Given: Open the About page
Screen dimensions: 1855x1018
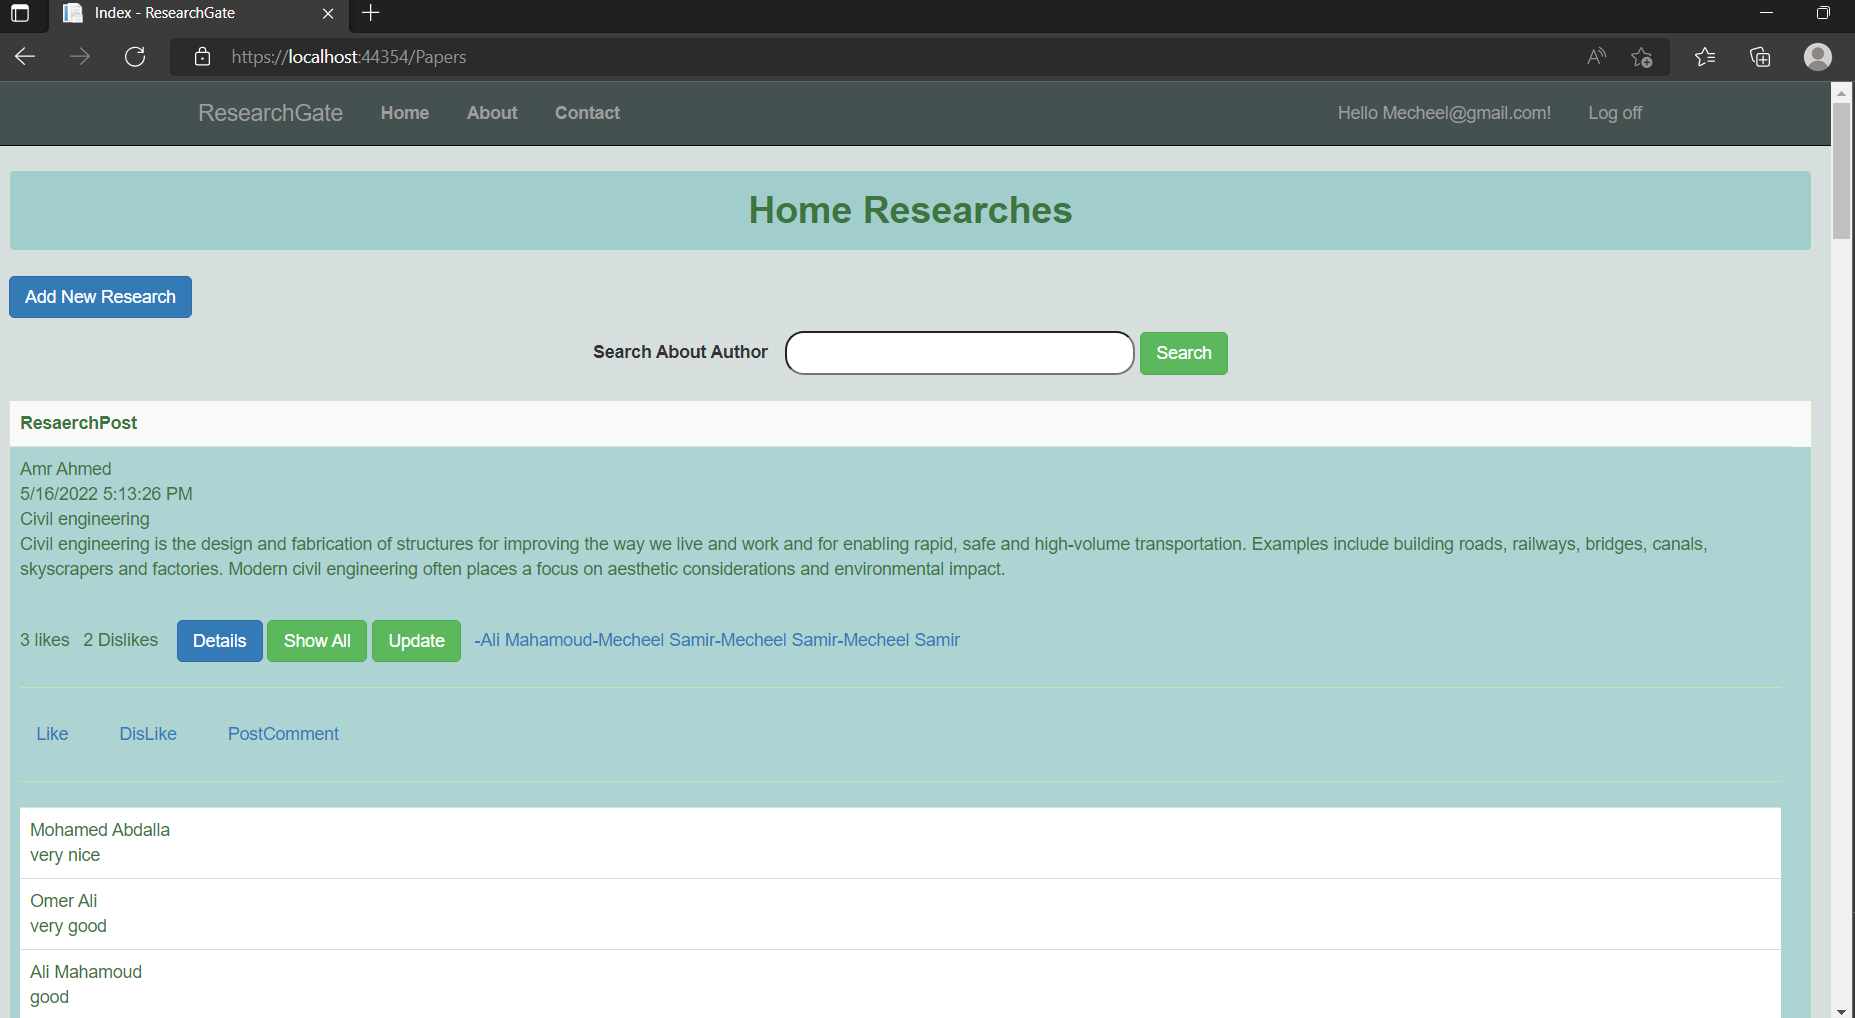Looking at the screenshot, I should click(x=491, y=113).
